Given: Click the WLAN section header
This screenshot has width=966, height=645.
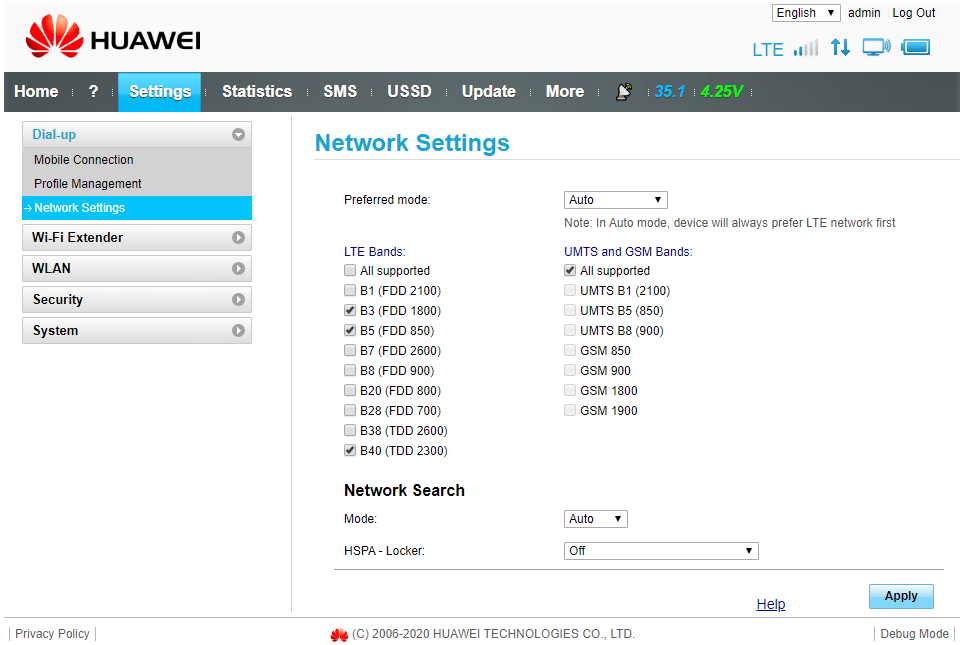Looking at the screenshot, I should (x=137, y=269).
